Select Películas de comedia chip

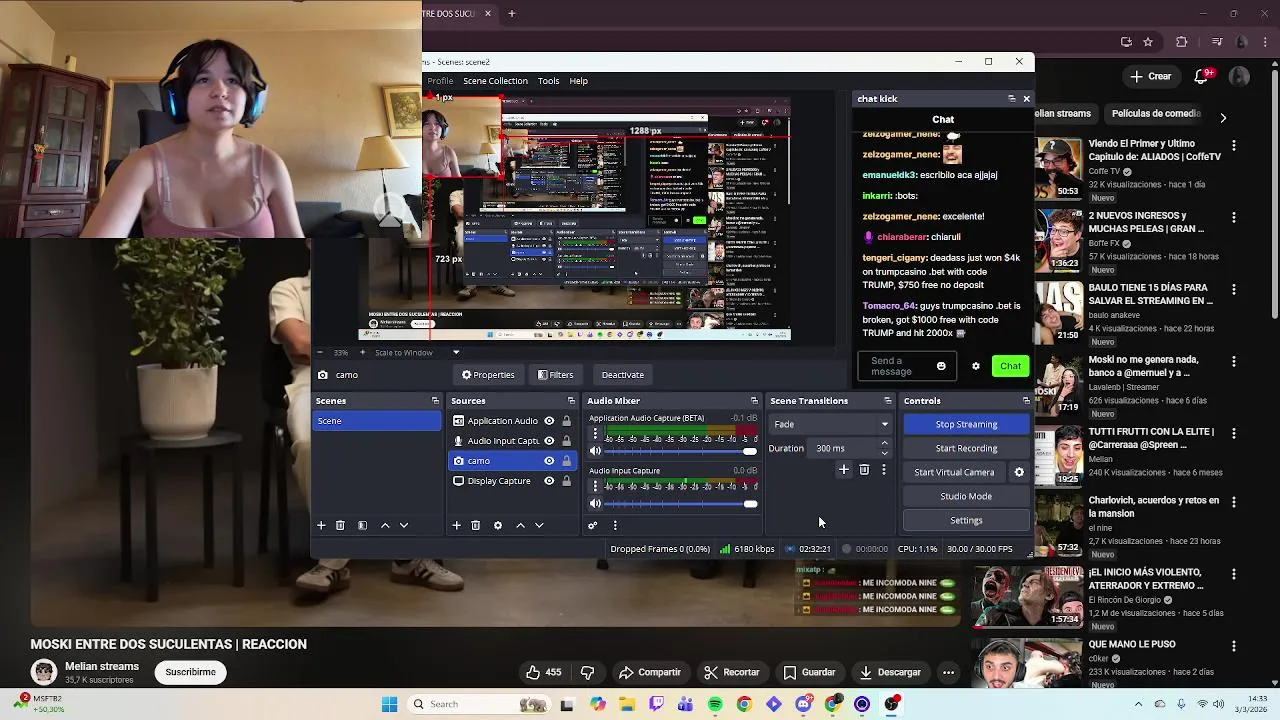1156,114
